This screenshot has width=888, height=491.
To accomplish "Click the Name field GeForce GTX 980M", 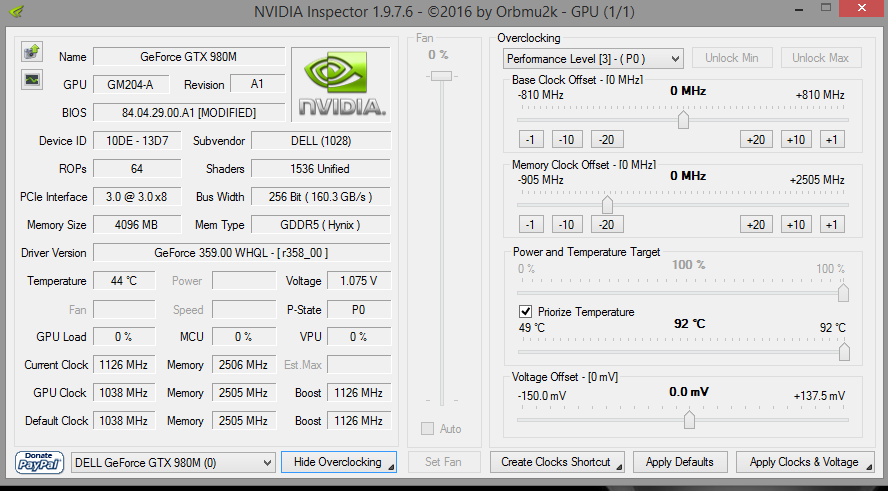I will coord(189,57).
